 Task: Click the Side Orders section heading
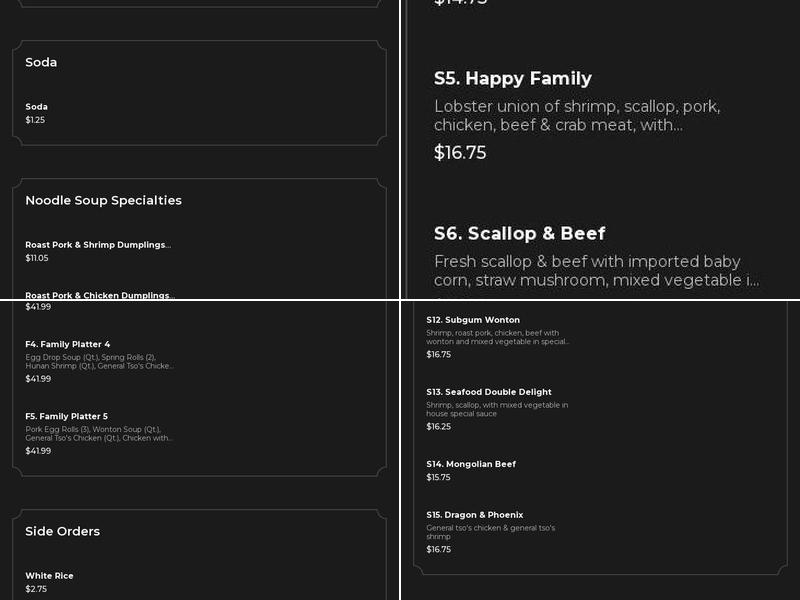point(62,531)
